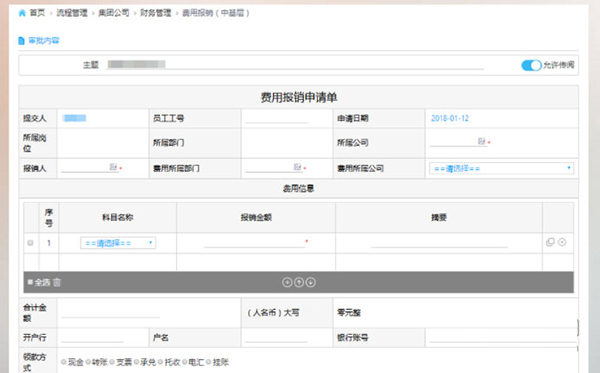Open 费用报销(中基层) breadcrumb item

click(215, 13)
